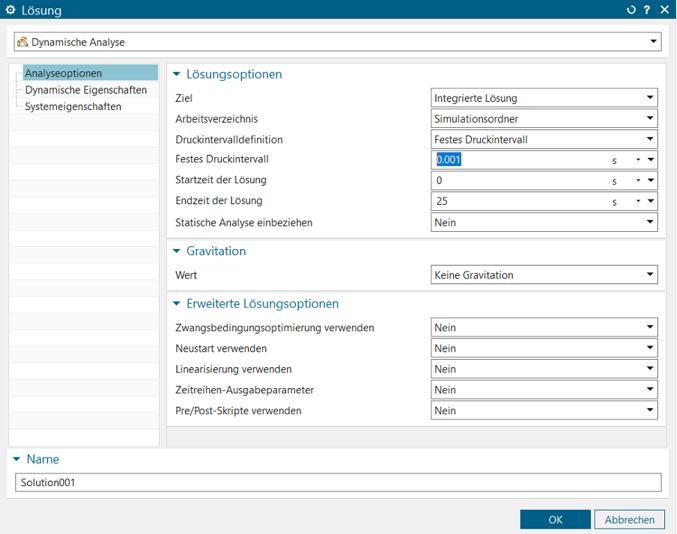
Task: Open help via the question mark icon
Action: pos(647,10)
